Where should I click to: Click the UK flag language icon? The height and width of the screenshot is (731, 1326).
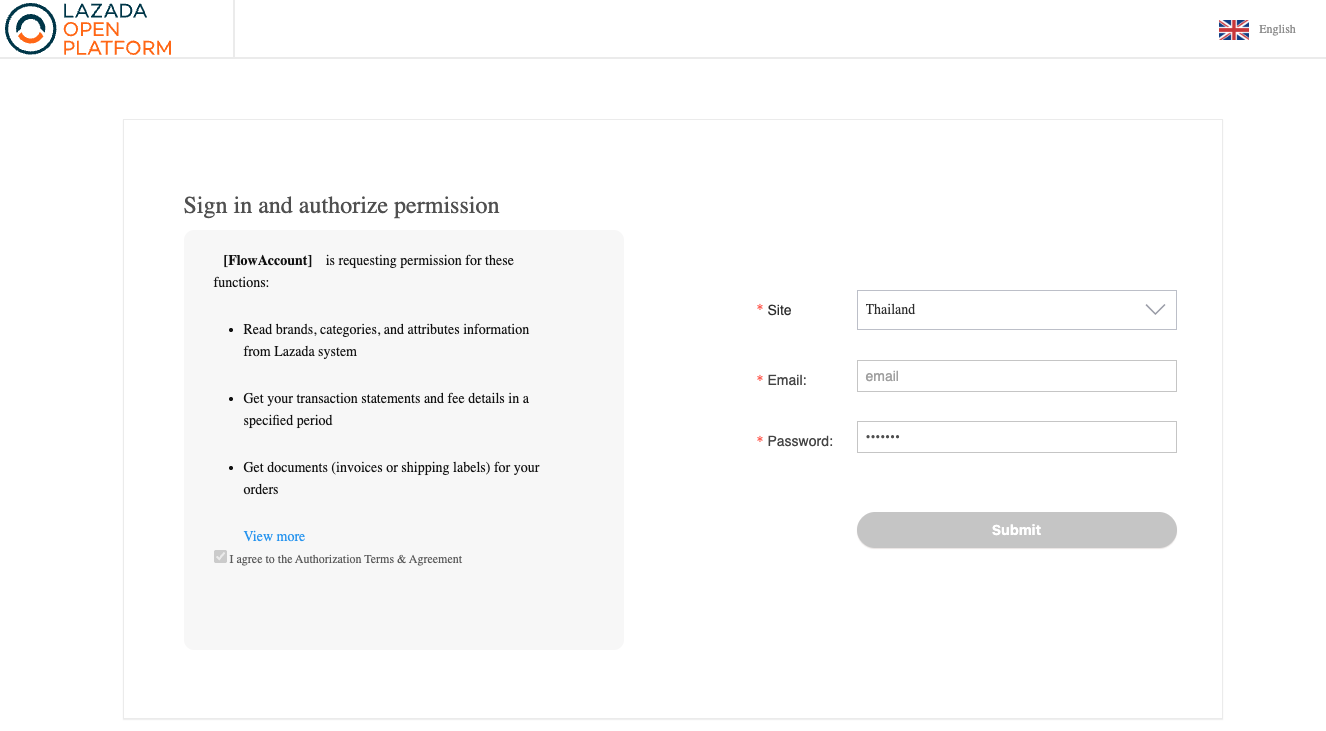point(1233,30)
